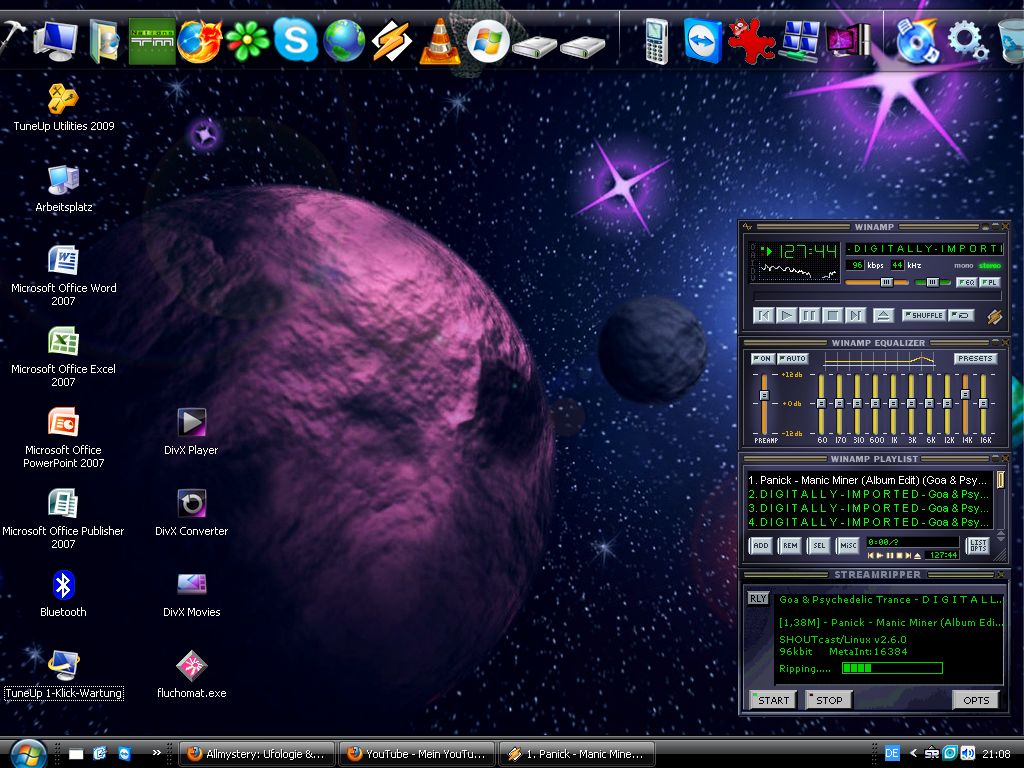Screen dimensions: 1024x768
Task: Toggle Winamp SHUFFLE mode
Action: pos(923,315)
